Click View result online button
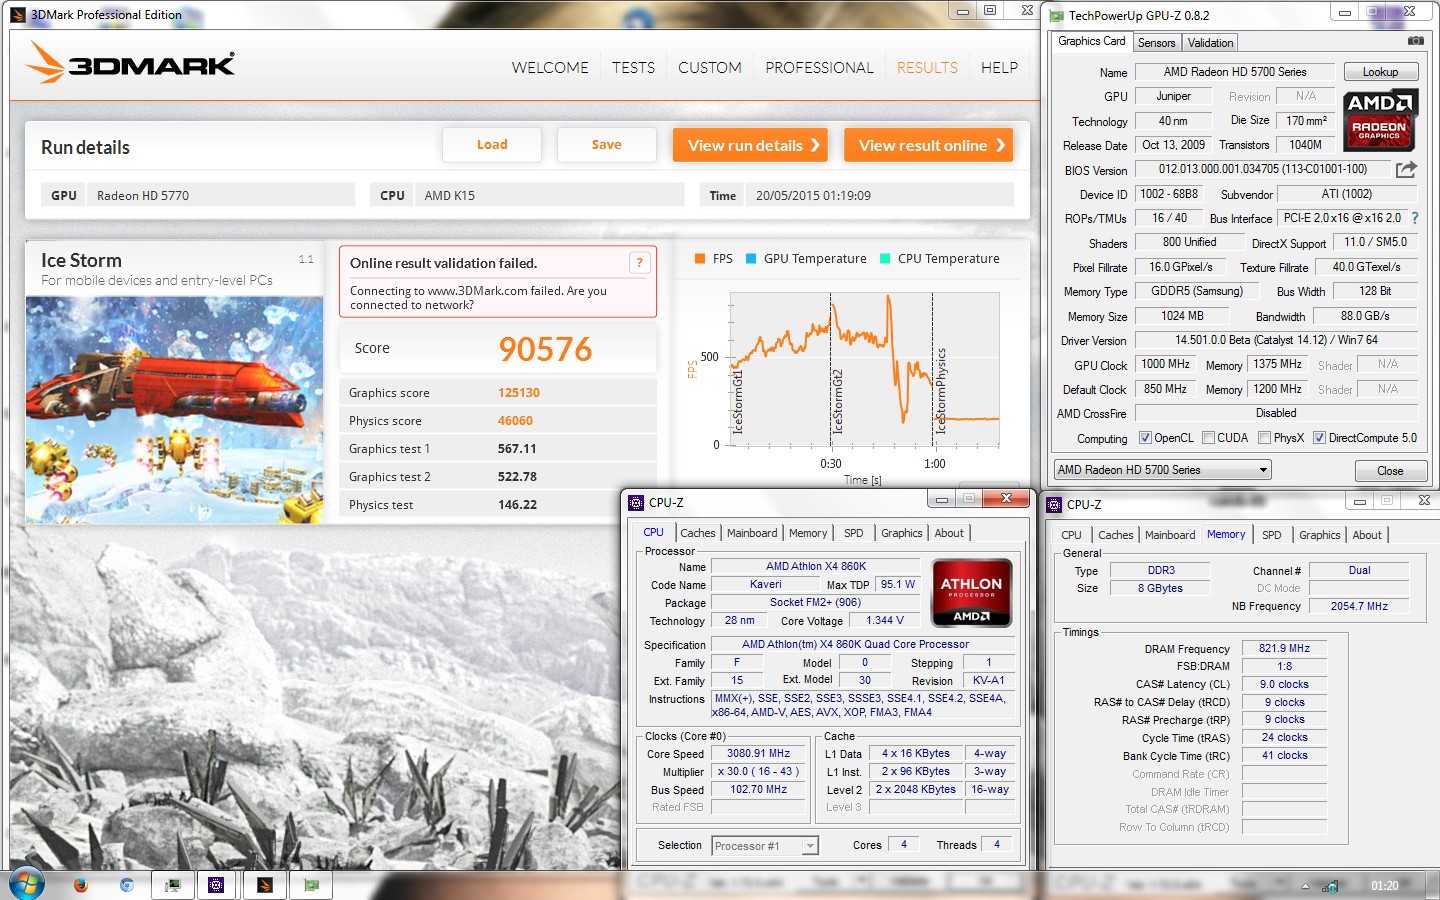Image resolution: width=1440 pixels, height=900 pixels. coord(929,145)
